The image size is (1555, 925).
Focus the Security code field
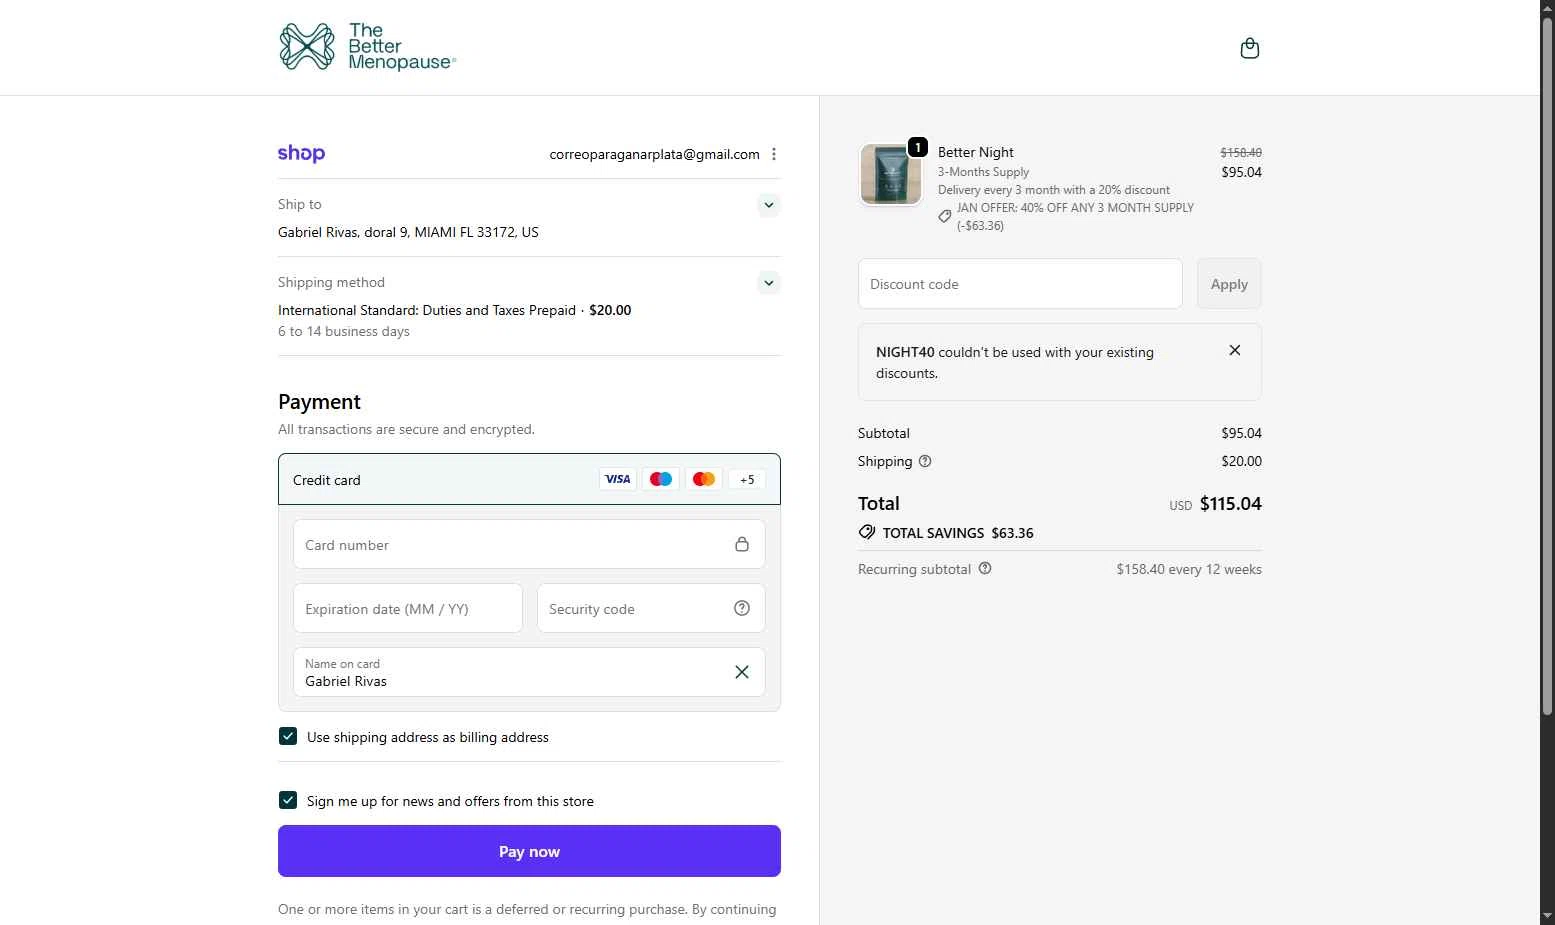point(651,608)
